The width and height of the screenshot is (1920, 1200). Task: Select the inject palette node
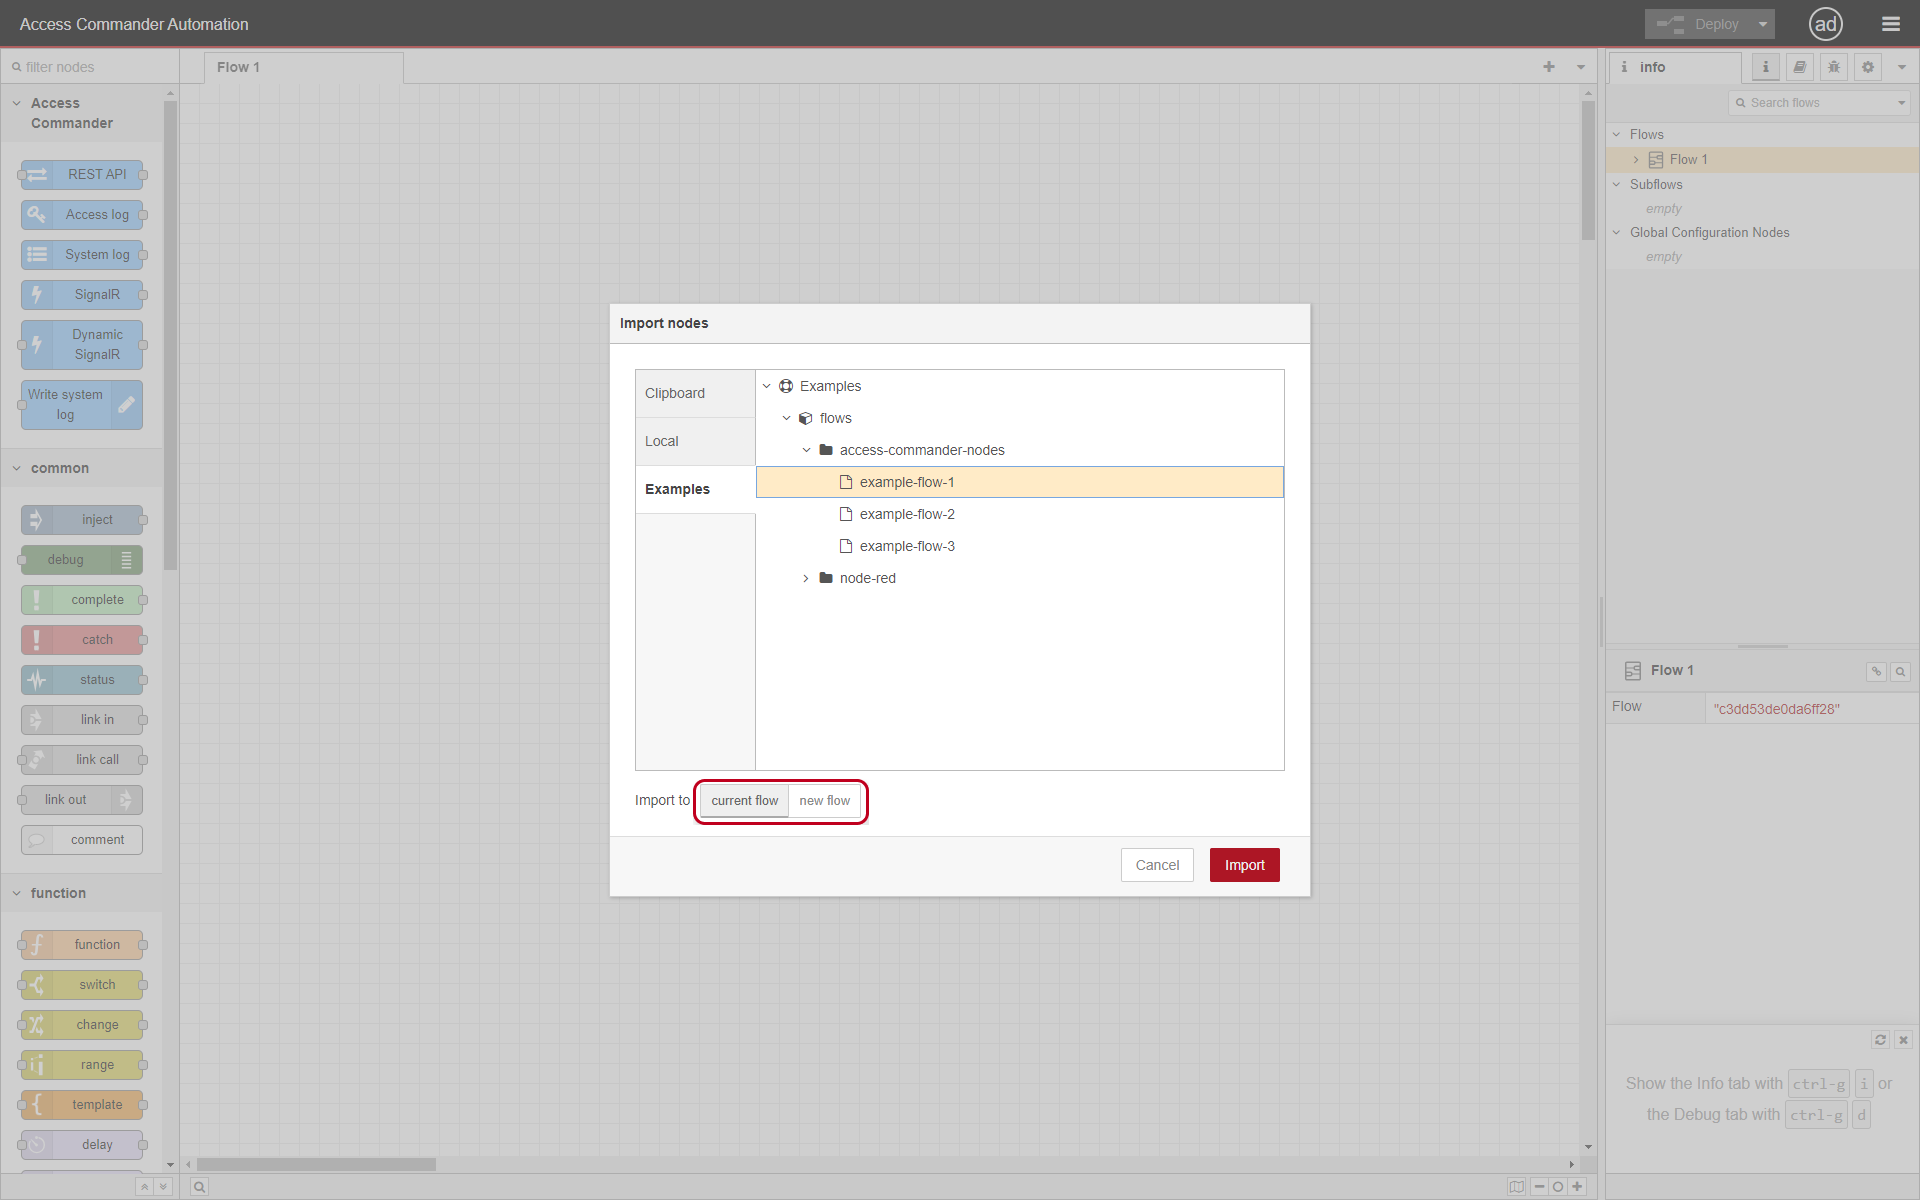82,520
